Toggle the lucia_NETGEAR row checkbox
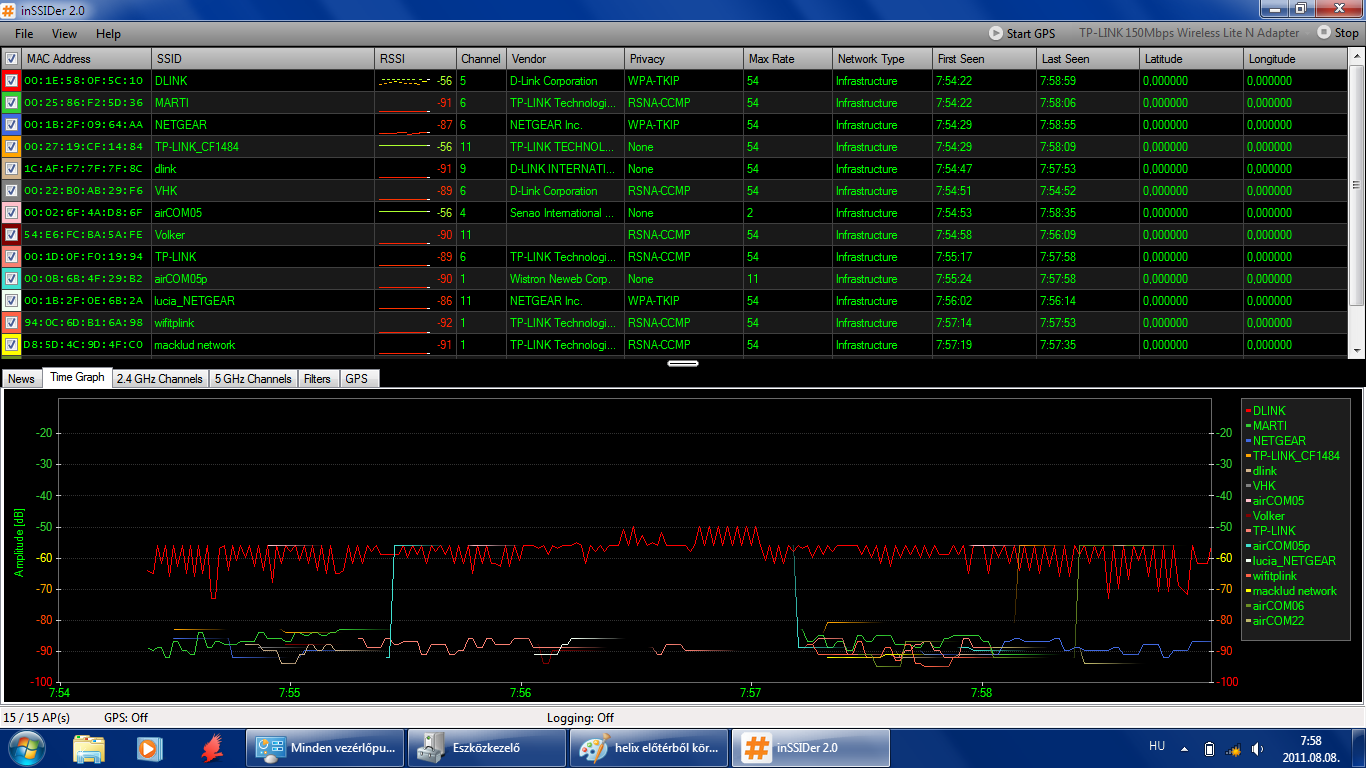 coord(11,301)
